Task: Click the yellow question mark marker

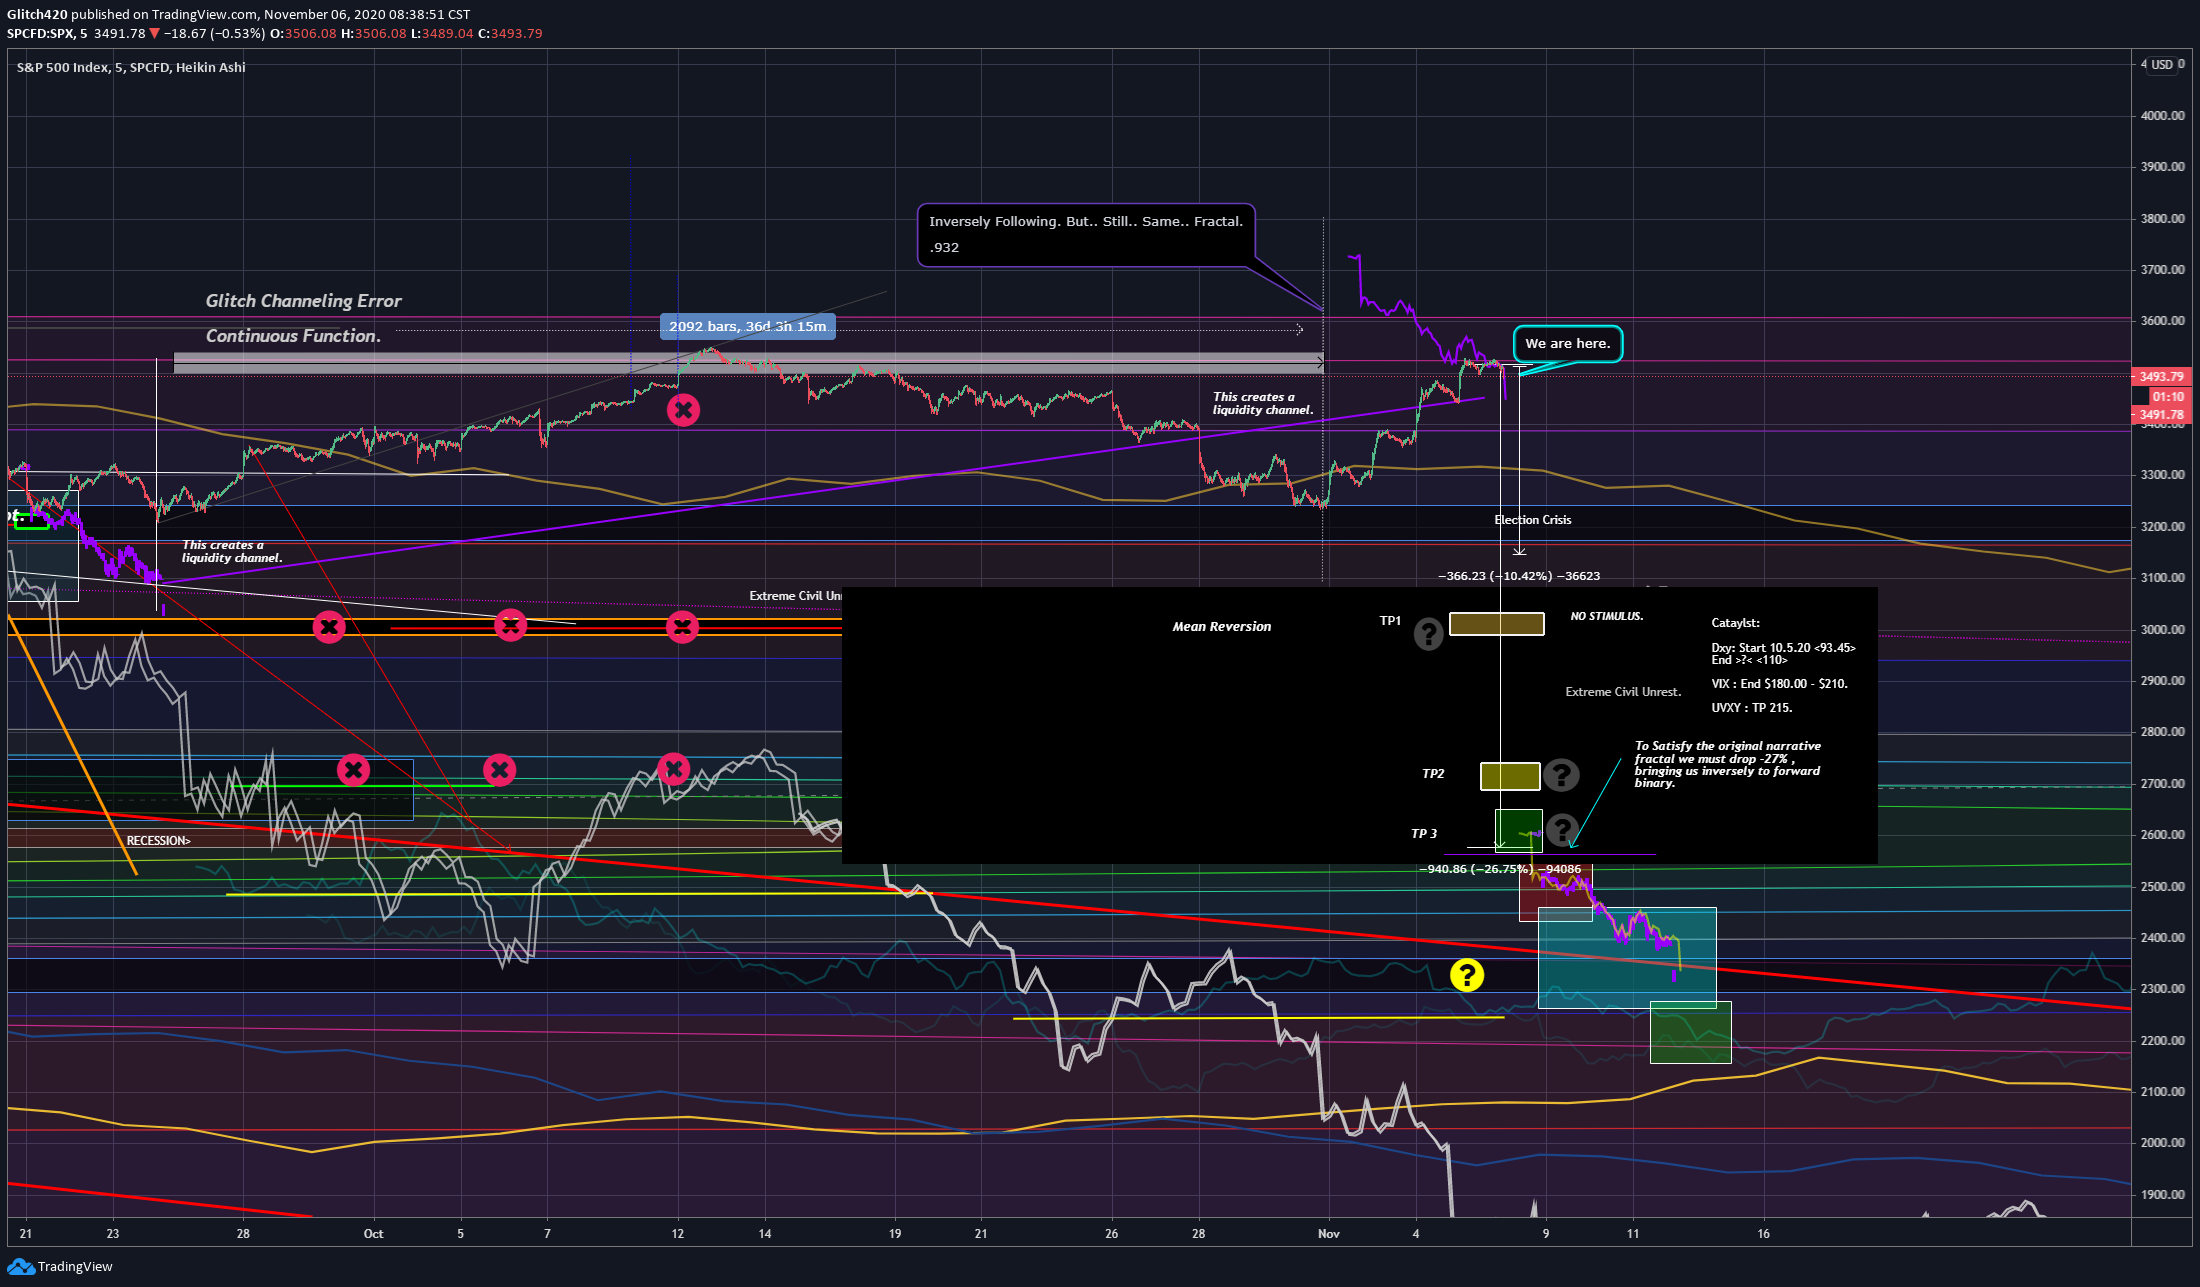Action: click(x=1467, y=975)
